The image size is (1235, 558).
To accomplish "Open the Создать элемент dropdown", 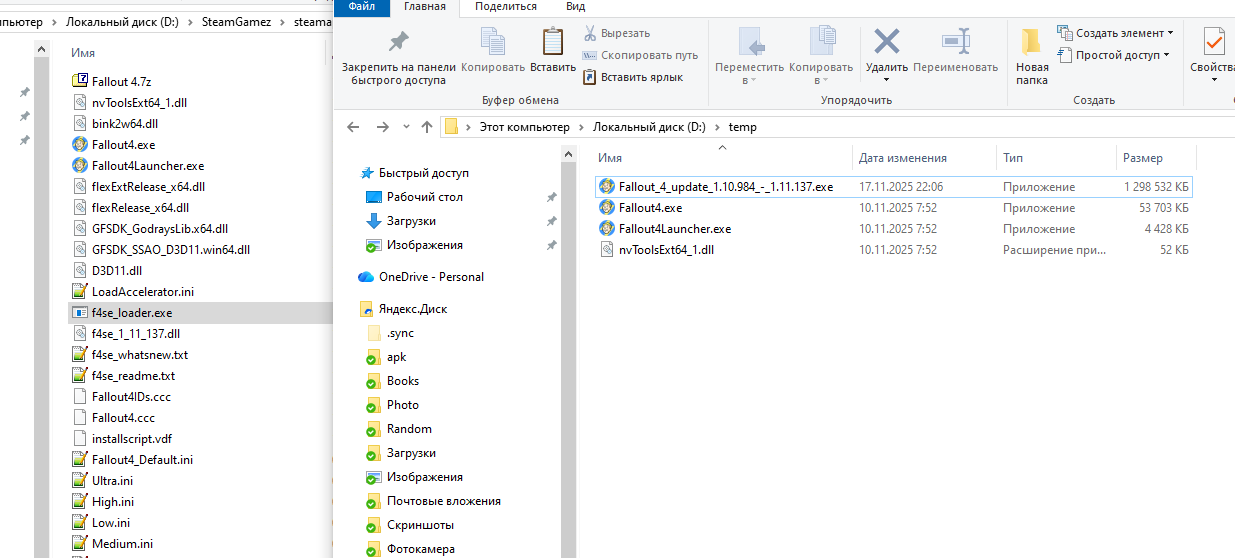I will click(x=1115, y=33).
